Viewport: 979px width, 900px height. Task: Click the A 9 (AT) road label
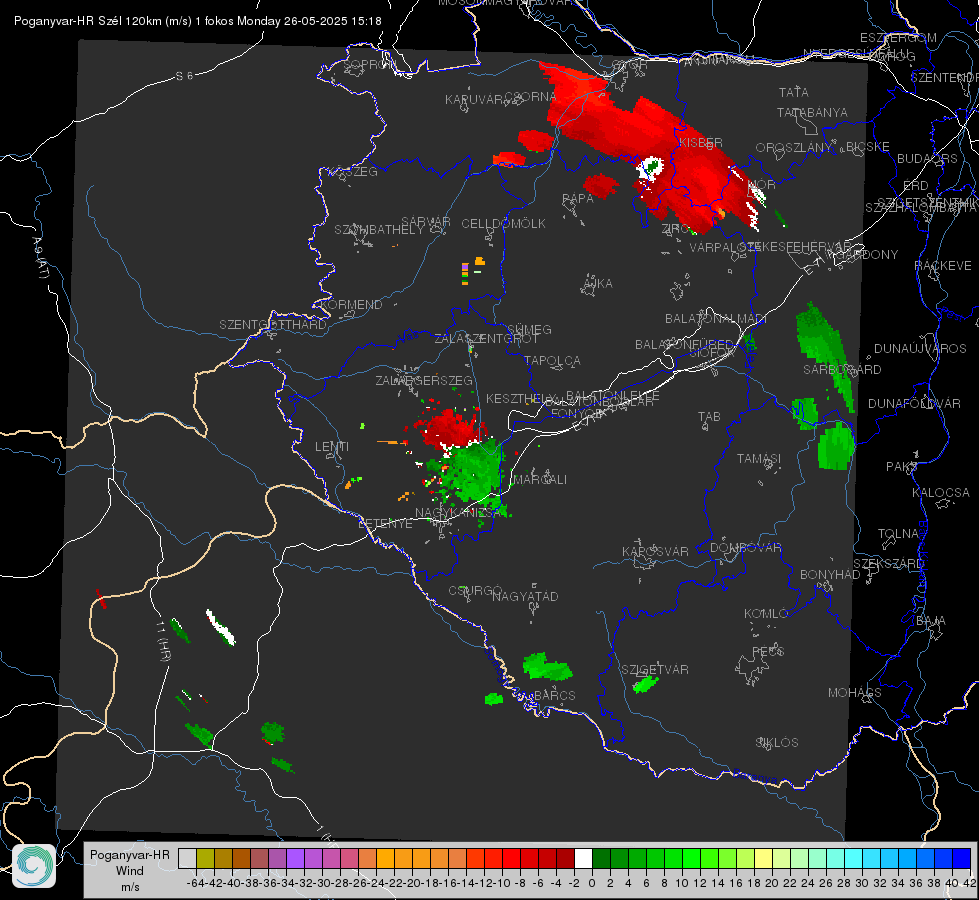pos(39,258)
